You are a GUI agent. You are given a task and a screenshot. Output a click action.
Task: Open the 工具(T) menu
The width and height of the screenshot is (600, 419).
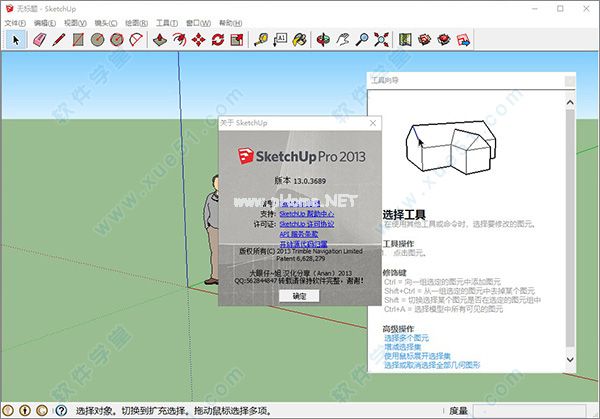pos(167,23)
